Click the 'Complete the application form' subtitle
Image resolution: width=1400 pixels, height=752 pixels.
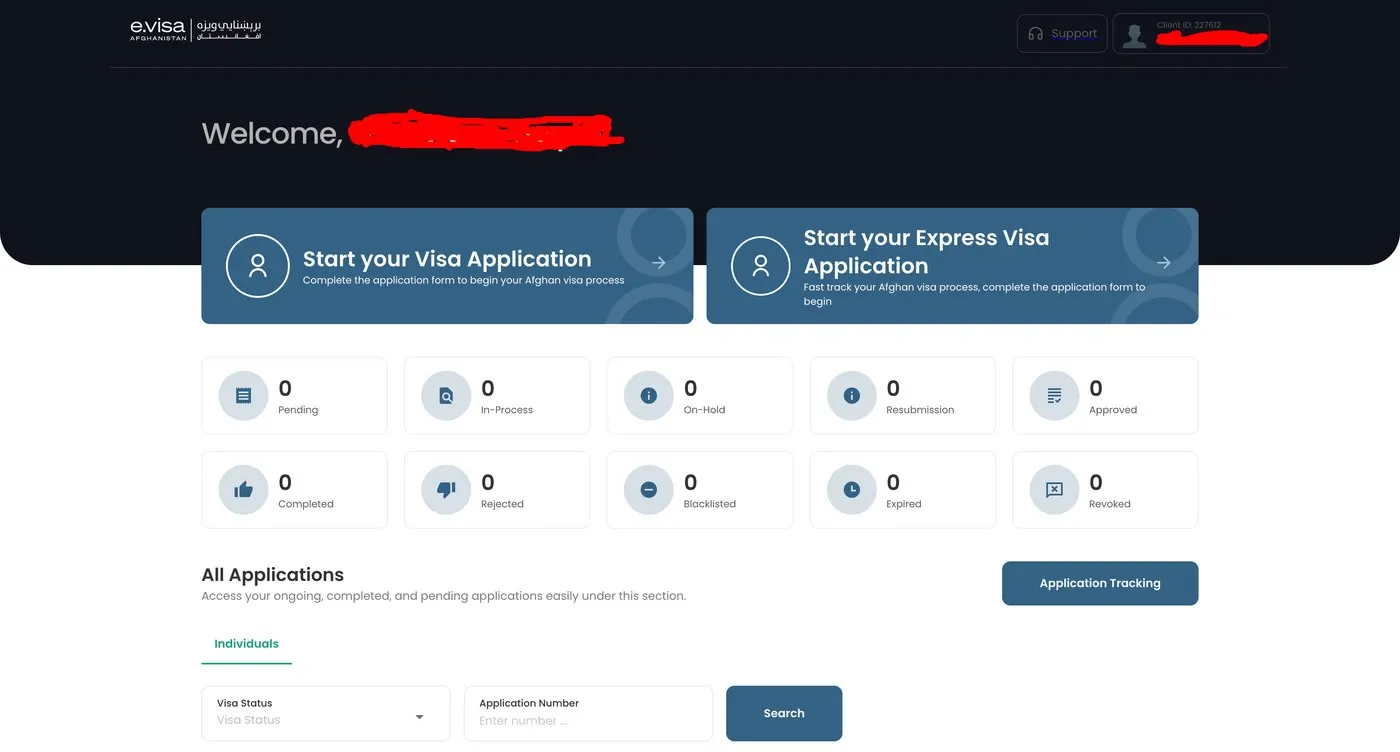point(464,280)
